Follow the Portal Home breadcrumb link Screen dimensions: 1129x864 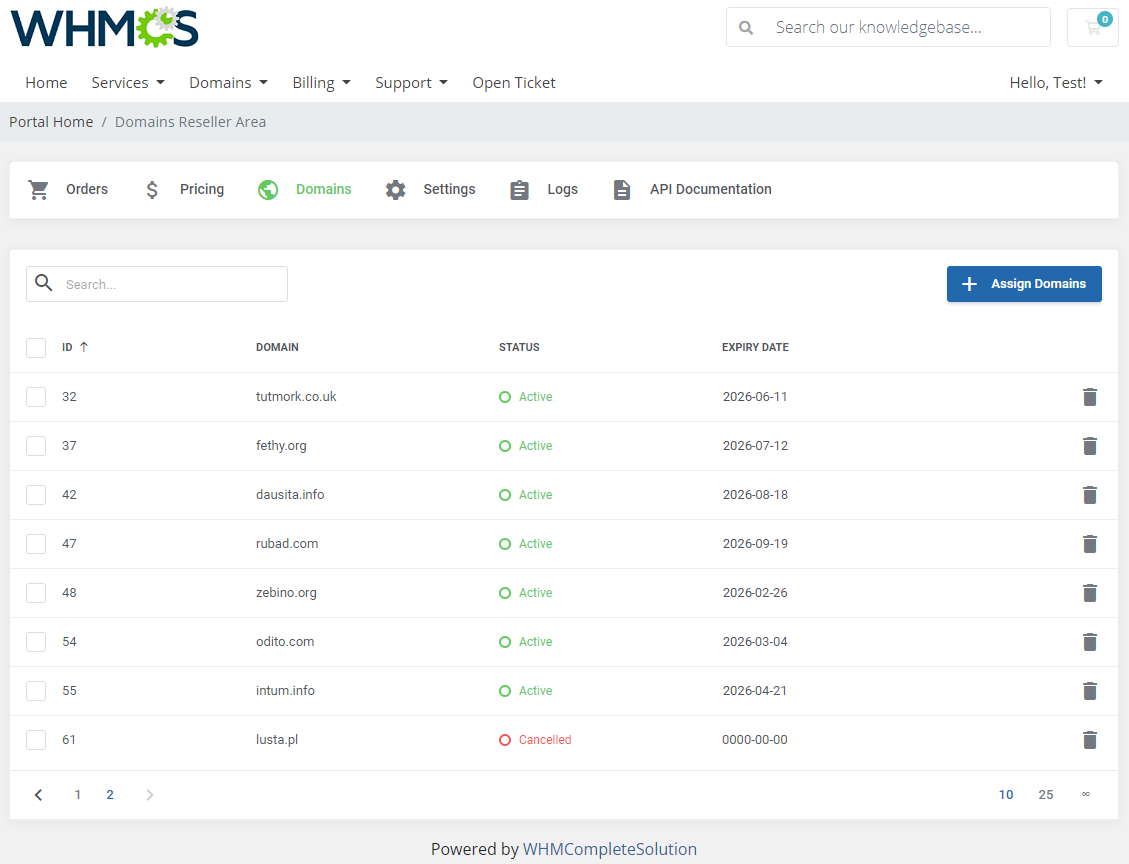[x=51, y=121]
